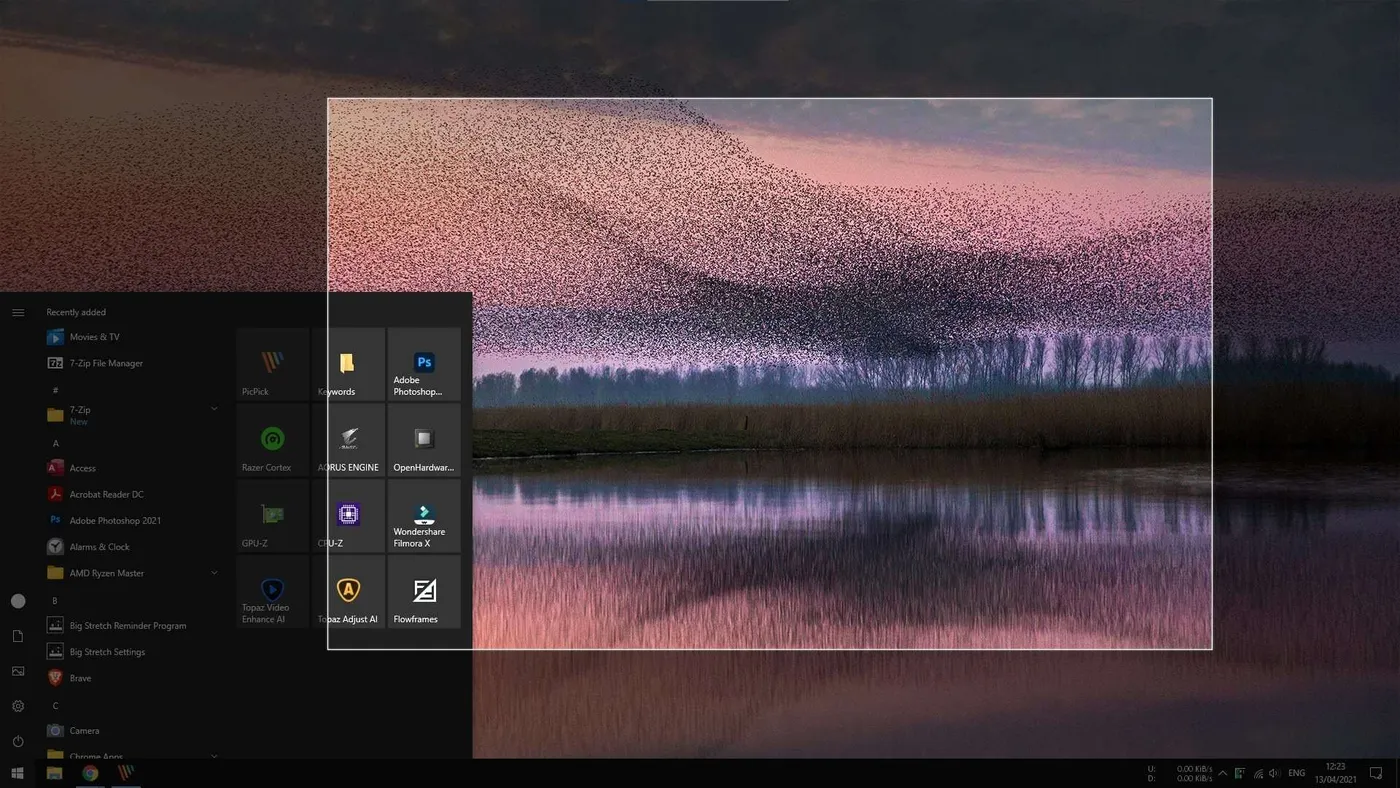Click the green security tray icon
Viewport: 1400px width, 788px height.
coord(1240,773)
